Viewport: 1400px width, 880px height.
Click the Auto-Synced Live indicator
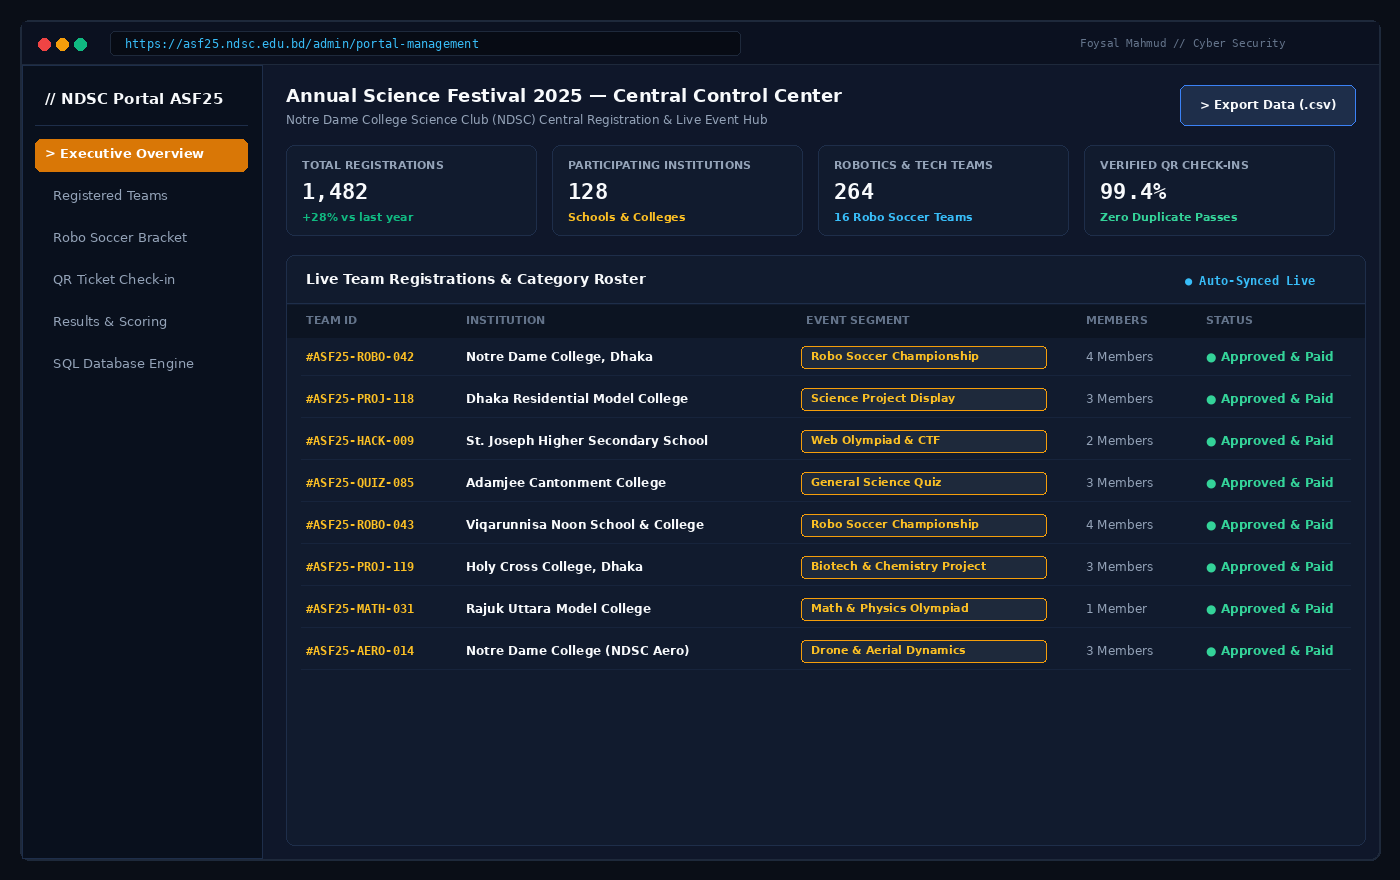point(1250,281)
